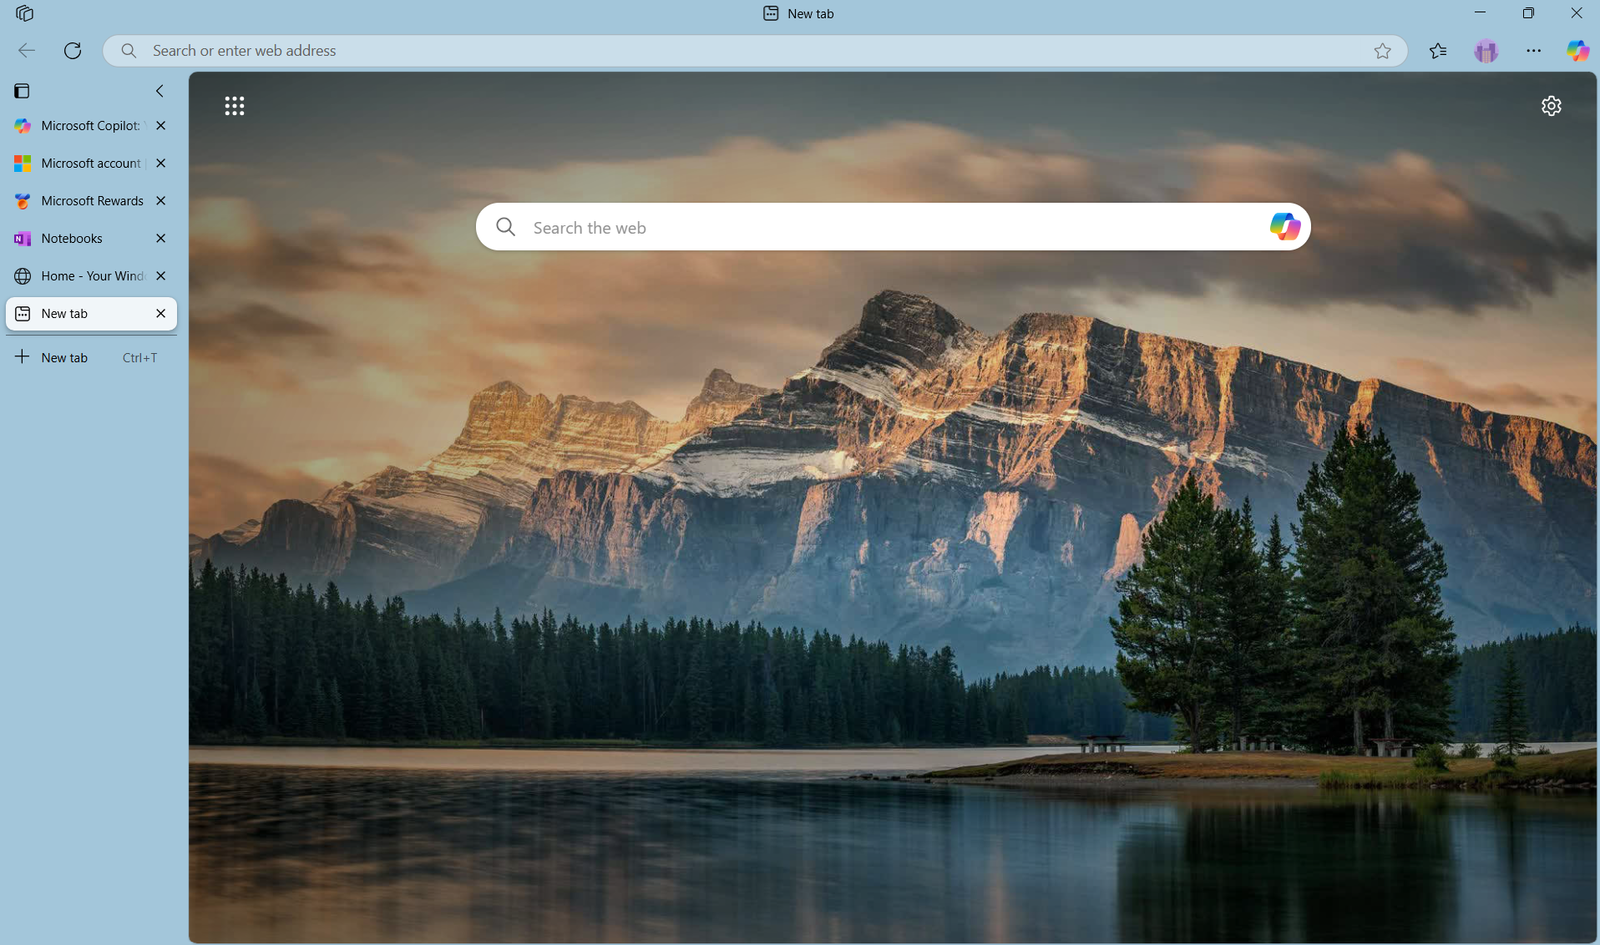The height and width of the screenshot is (945, 1600).
Task: Click magnifier icon in address bar
Action: click(129, 51)
